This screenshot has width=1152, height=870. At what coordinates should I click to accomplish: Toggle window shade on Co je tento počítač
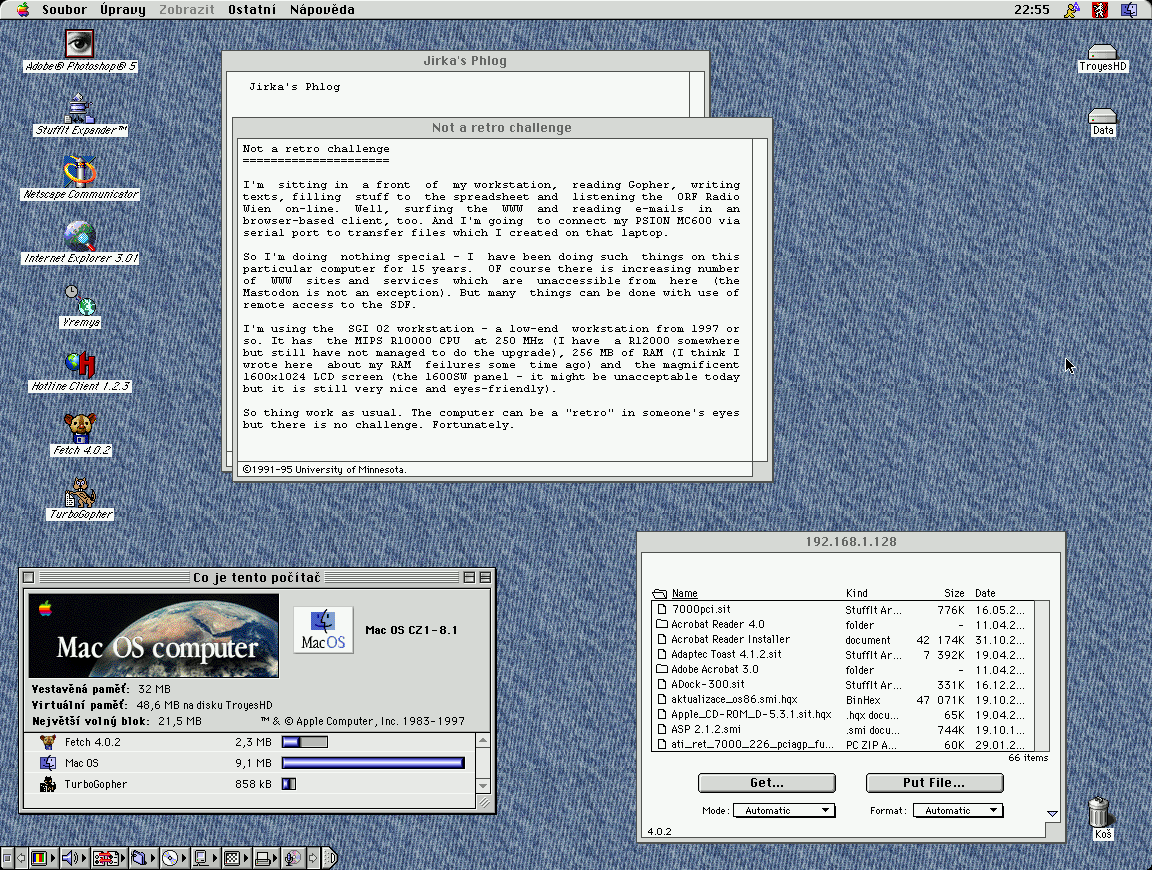(x=485, y=578)
